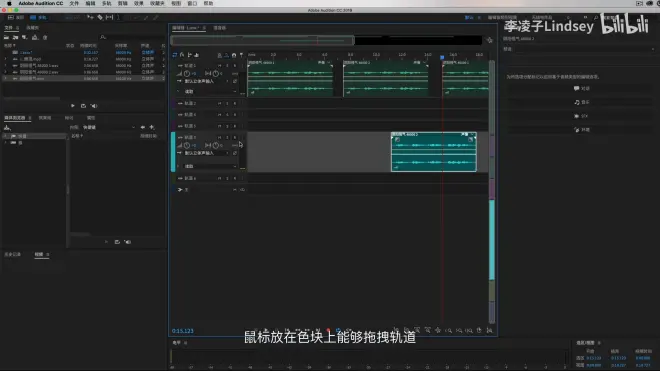Open the input dropdown on Track 1

207,81
